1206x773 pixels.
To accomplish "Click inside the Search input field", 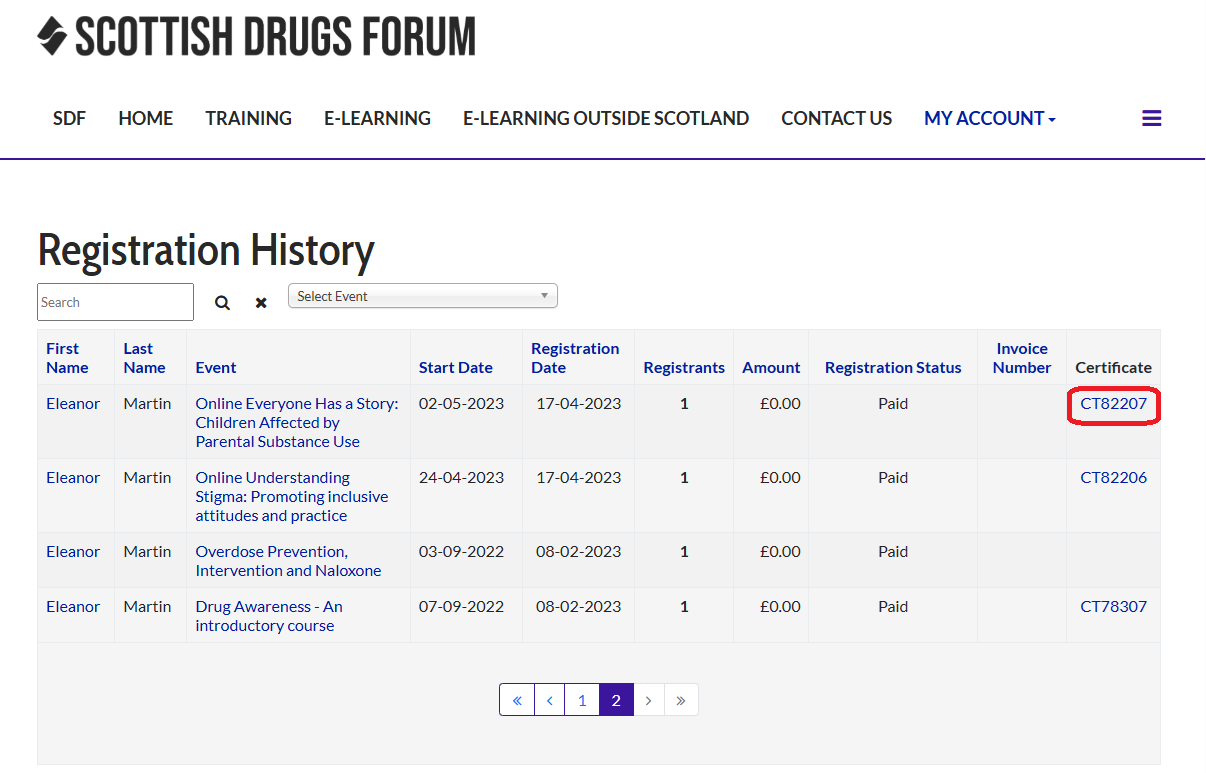I will tap(115, 301).
